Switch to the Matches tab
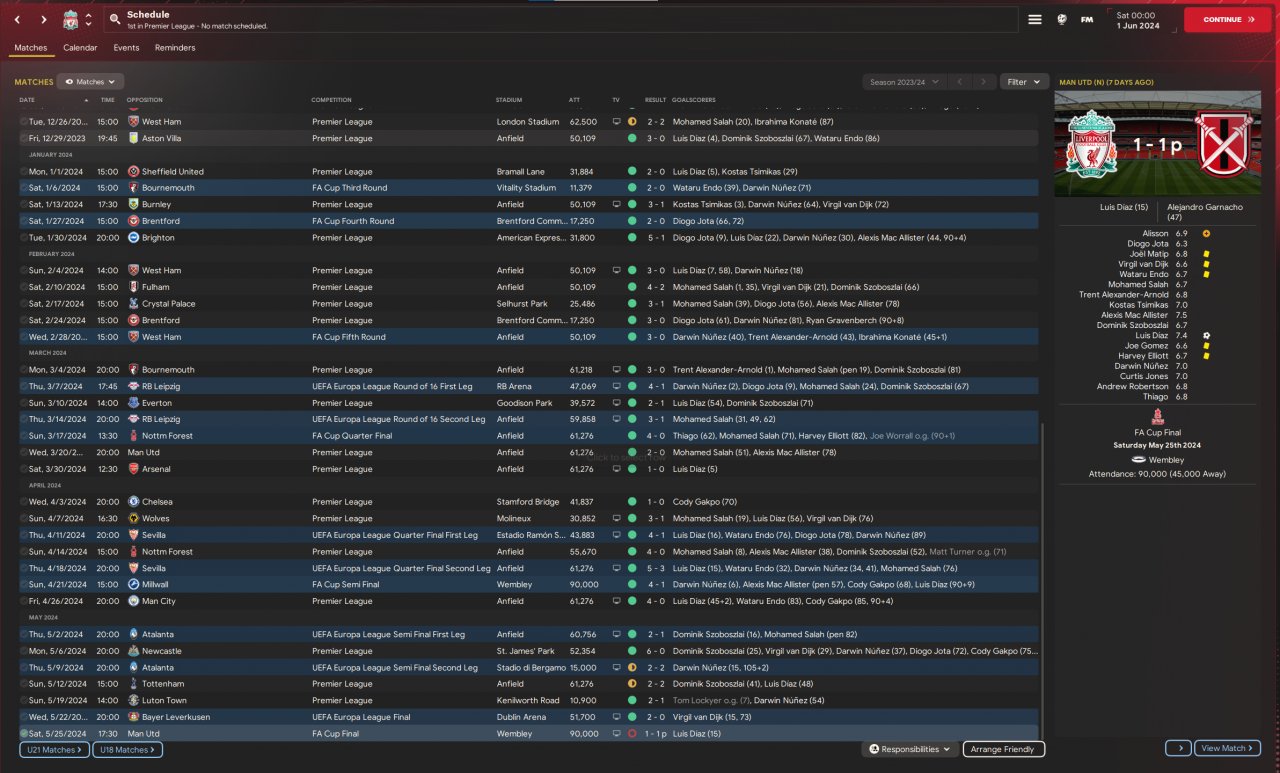 click(30, 48)
